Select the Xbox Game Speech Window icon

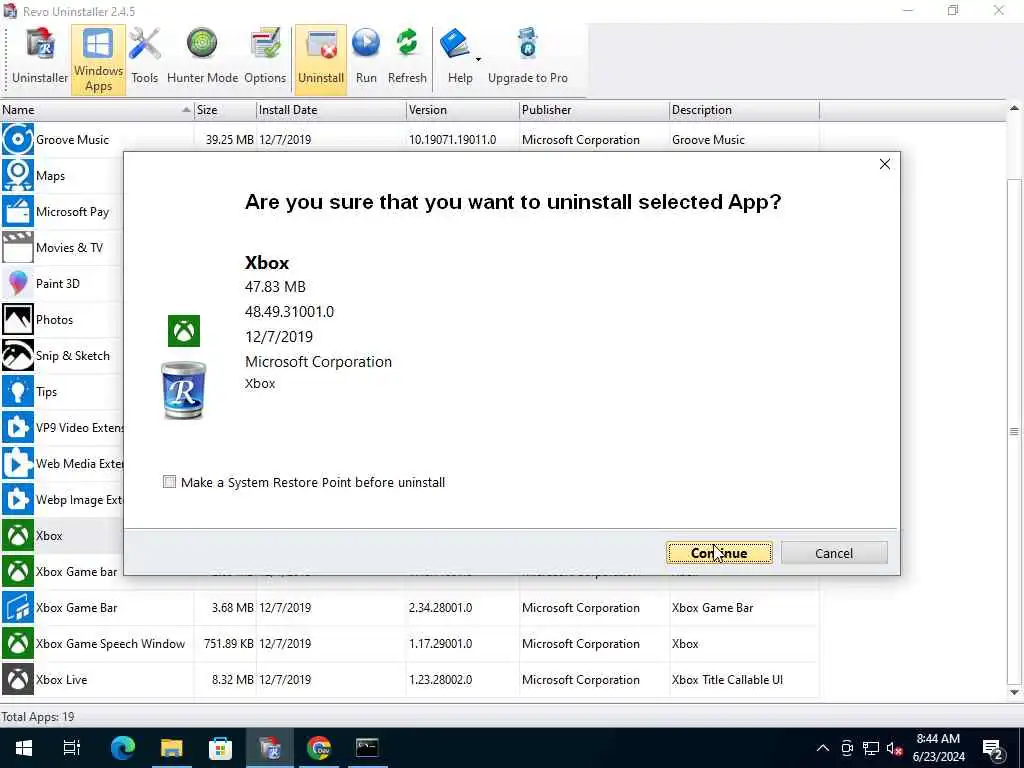[18, 643]
